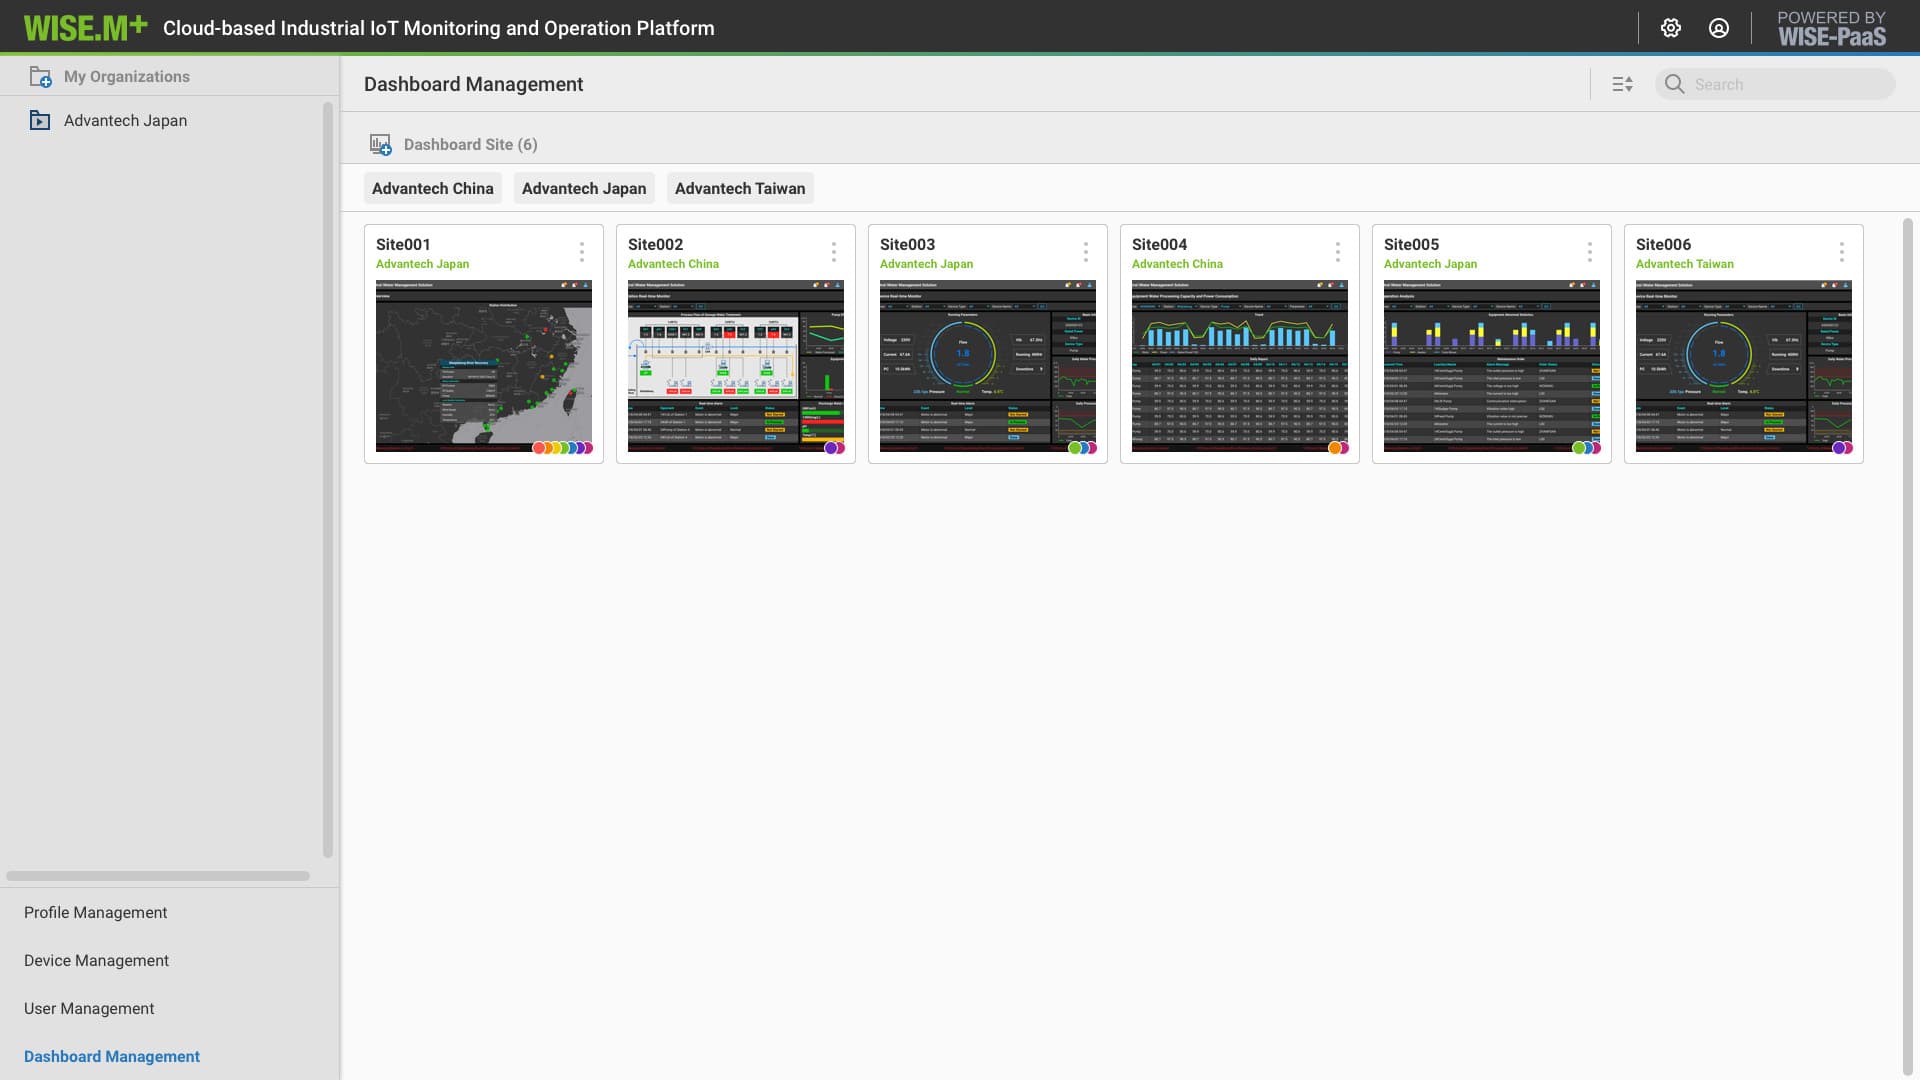Open the settings gear icon
The height and width of the screenshot is (1080, 1920).
pyautogui.click(x=1670, y=28)
